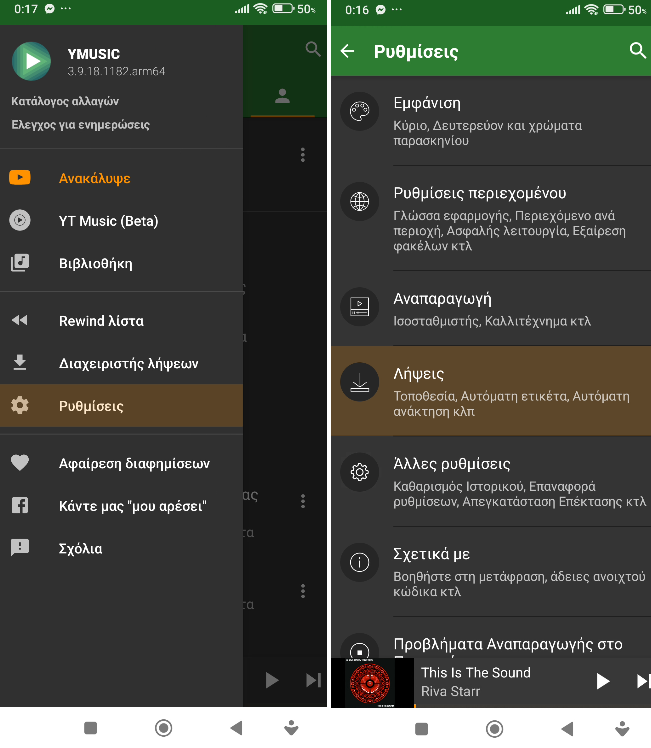The image size is (651, 748).
Task: Click the gear icon beside Ρυθμίσεις in drawer
Action: click(20, 405)
